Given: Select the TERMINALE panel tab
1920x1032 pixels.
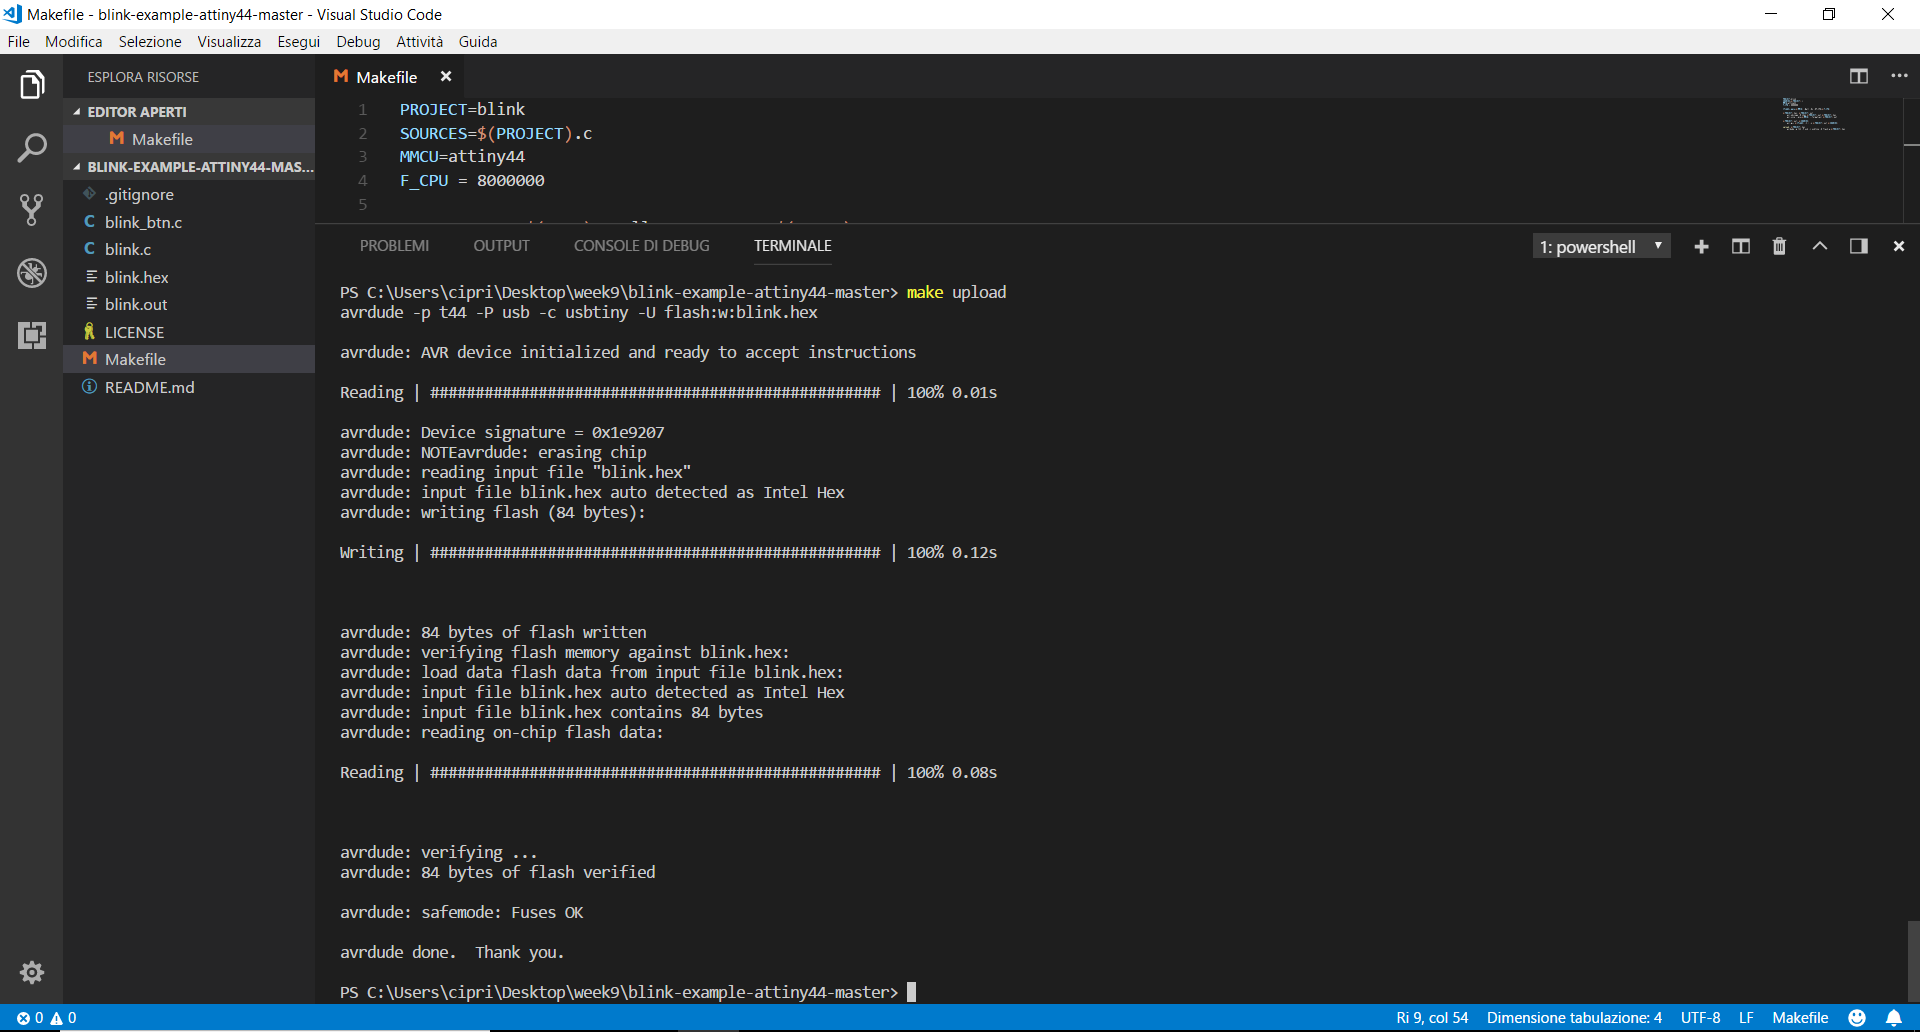Looking at the screenshot, I should 792,246.
